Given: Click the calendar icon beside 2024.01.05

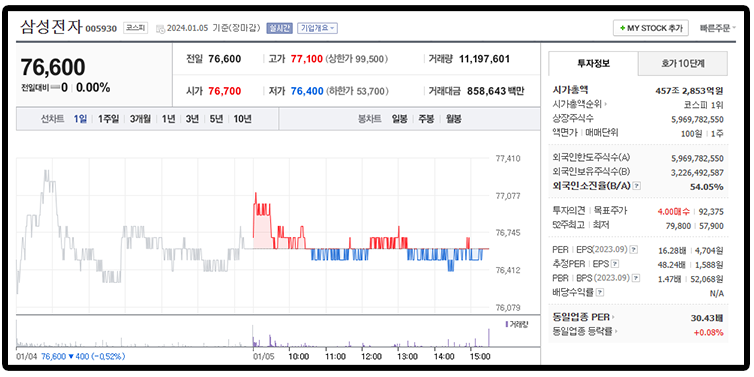Looking at the screenshot, I should click(161, 29).
